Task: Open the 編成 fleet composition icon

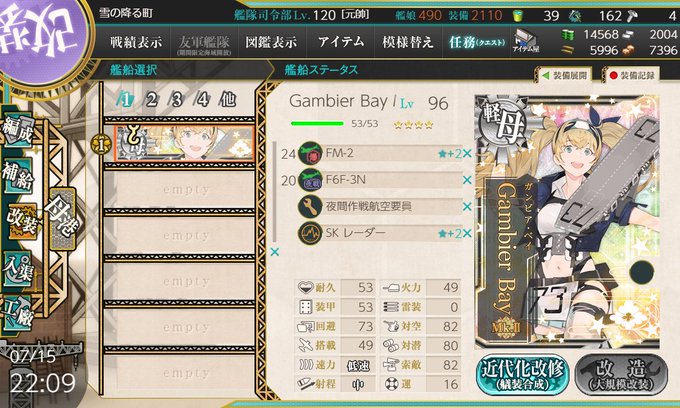Action: pyautogui.click(x=18, y=131)
